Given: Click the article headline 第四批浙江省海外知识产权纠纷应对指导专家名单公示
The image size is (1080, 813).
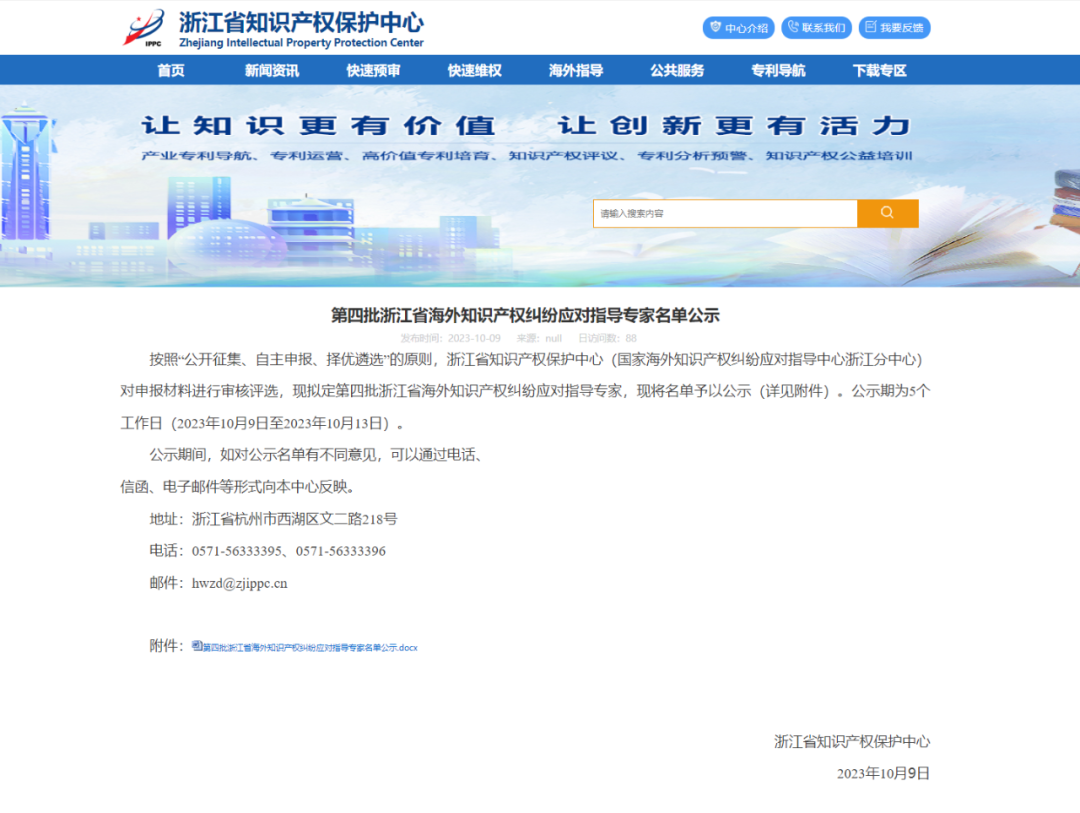Looking at the screenshot, I should (x=525, y=316).
